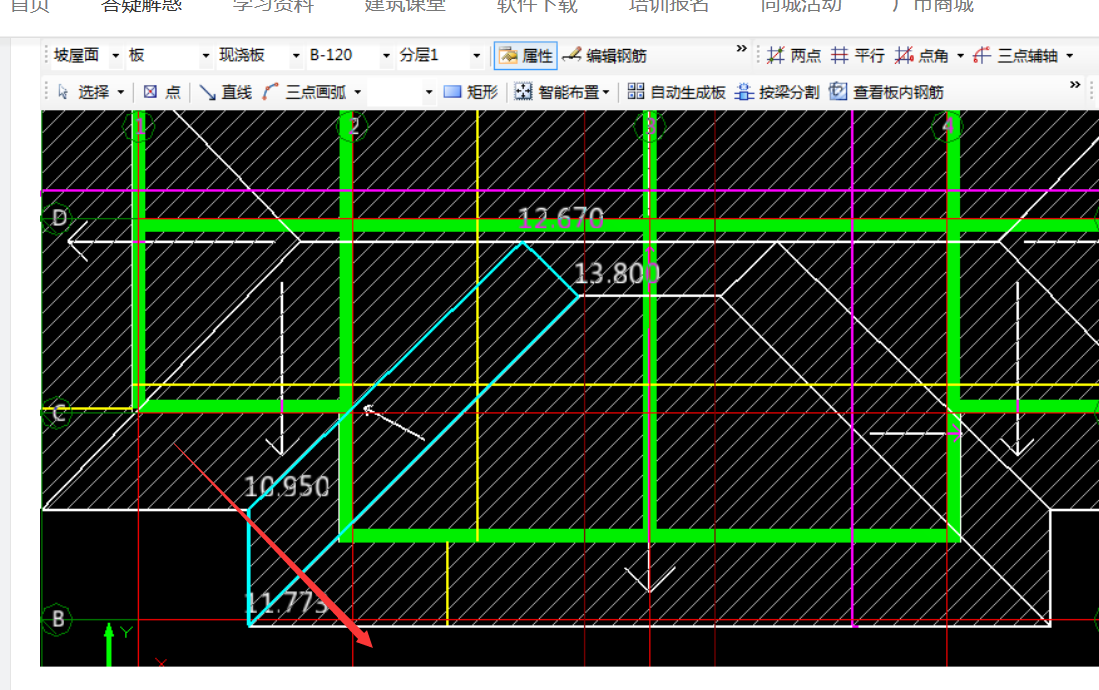
Task: Expand the 智能布置 dropdown arrow
Action: (606, 92)
